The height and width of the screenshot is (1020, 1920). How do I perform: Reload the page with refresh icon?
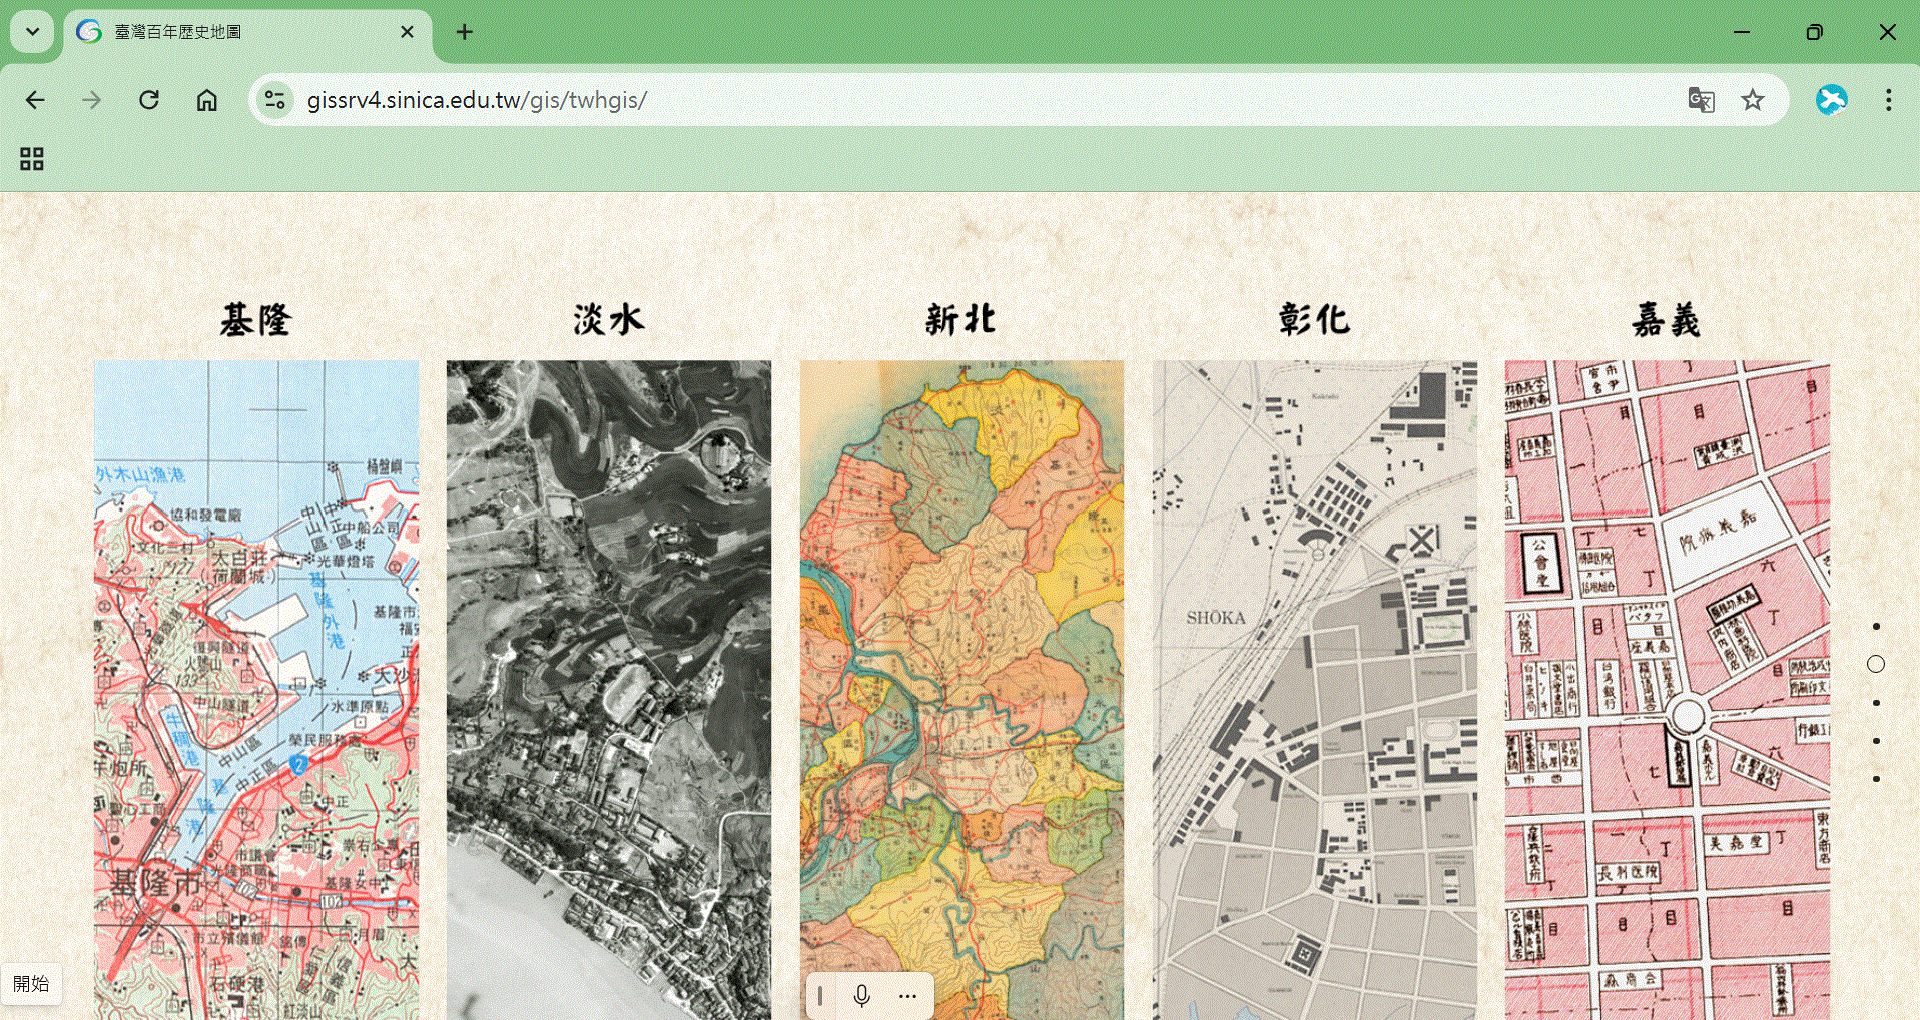(x=149, y=100)
